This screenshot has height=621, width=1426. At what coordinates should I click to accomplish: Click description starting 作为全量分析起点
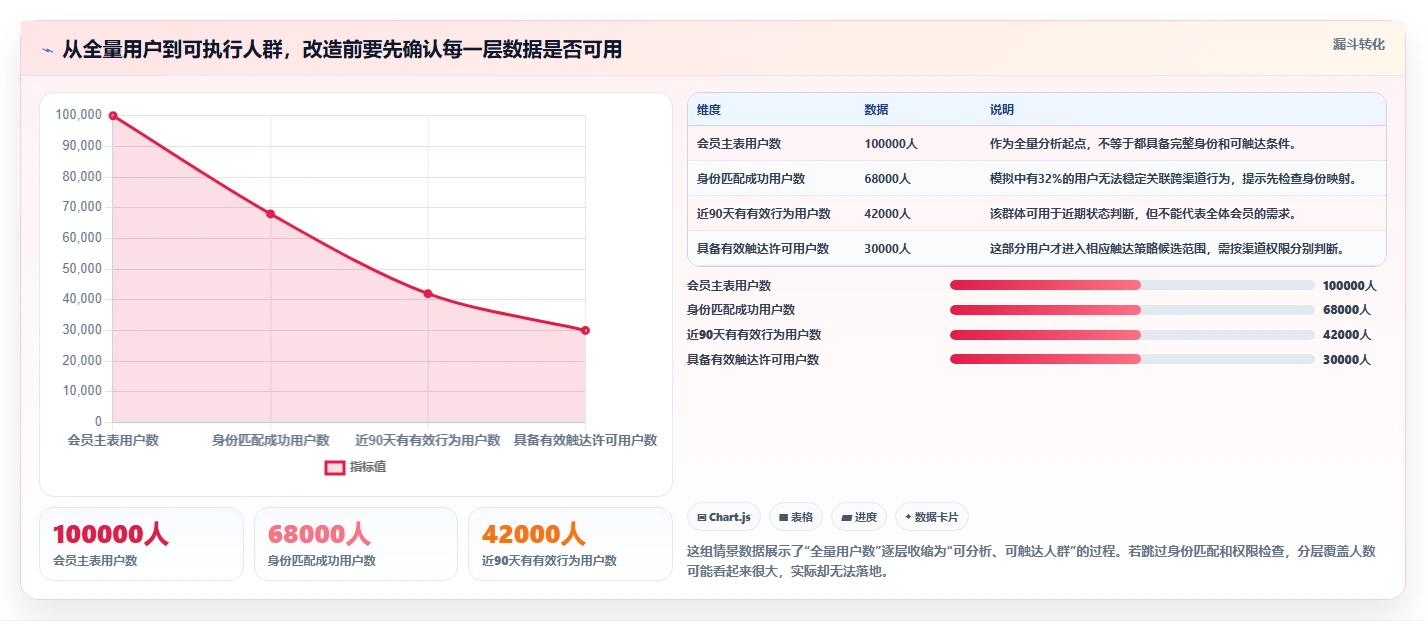pyautogui.click(x=1143, y=144)
